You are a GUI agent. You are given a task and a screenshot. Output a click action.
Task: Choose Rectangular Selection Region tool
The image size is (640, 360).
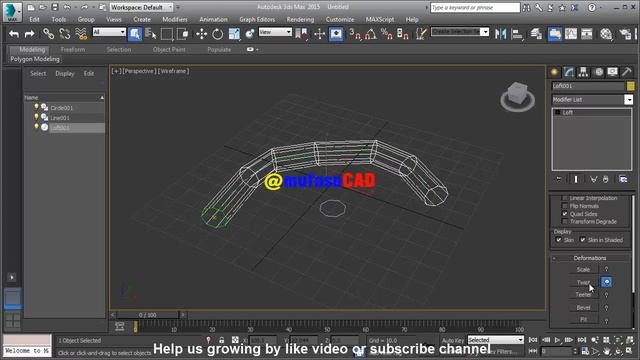167,34
